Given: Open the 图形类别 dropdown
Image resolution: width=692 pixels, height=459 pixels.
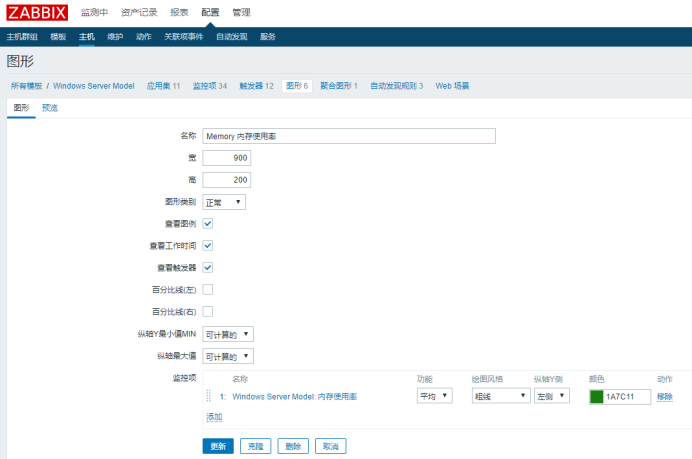Looking at the screenshot, I should click(224, 202).
